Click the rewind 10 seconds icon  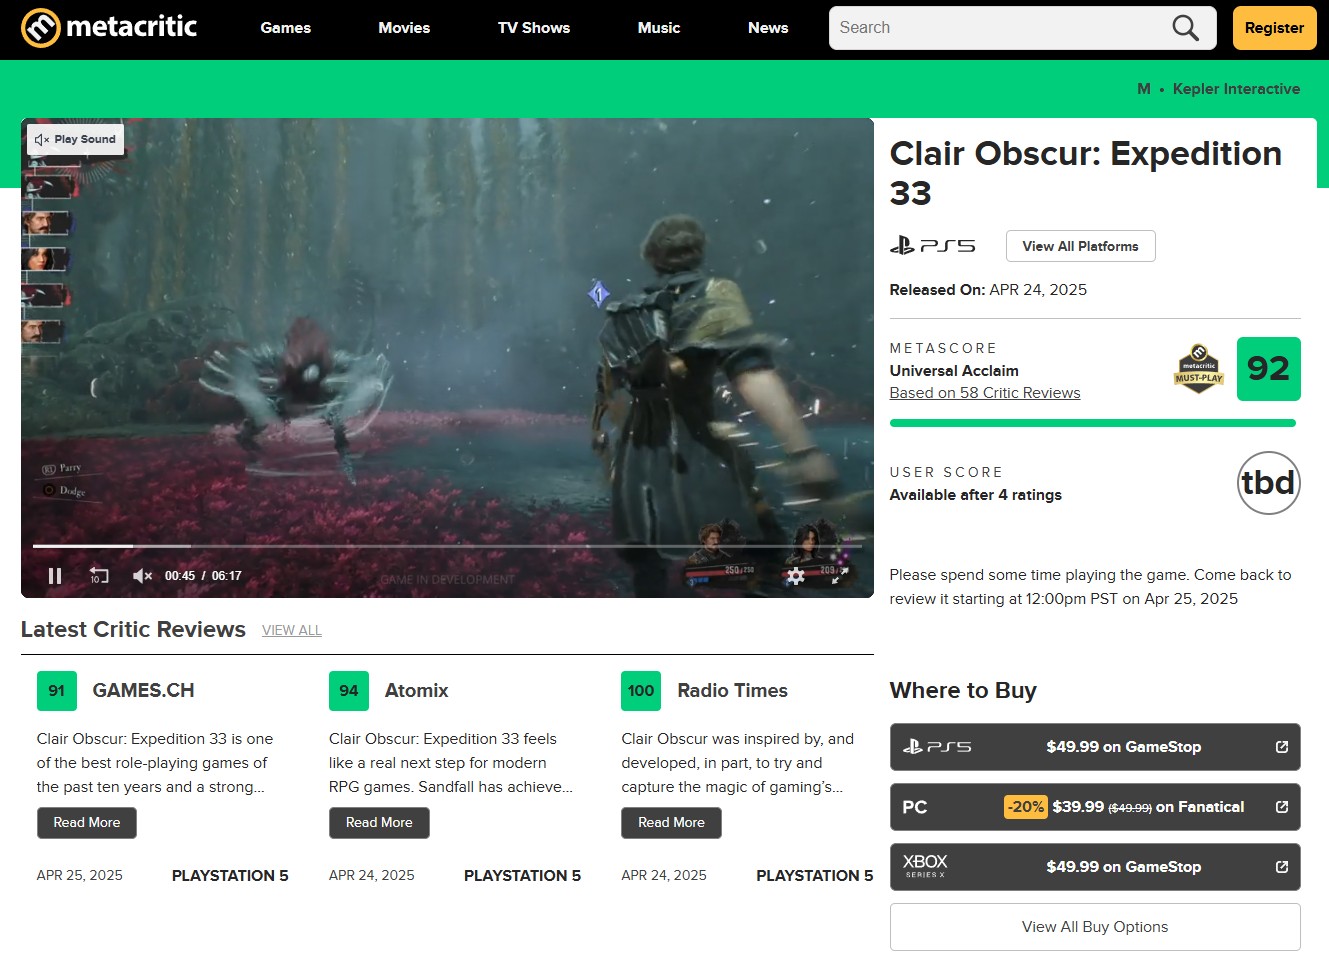point(97,576)
